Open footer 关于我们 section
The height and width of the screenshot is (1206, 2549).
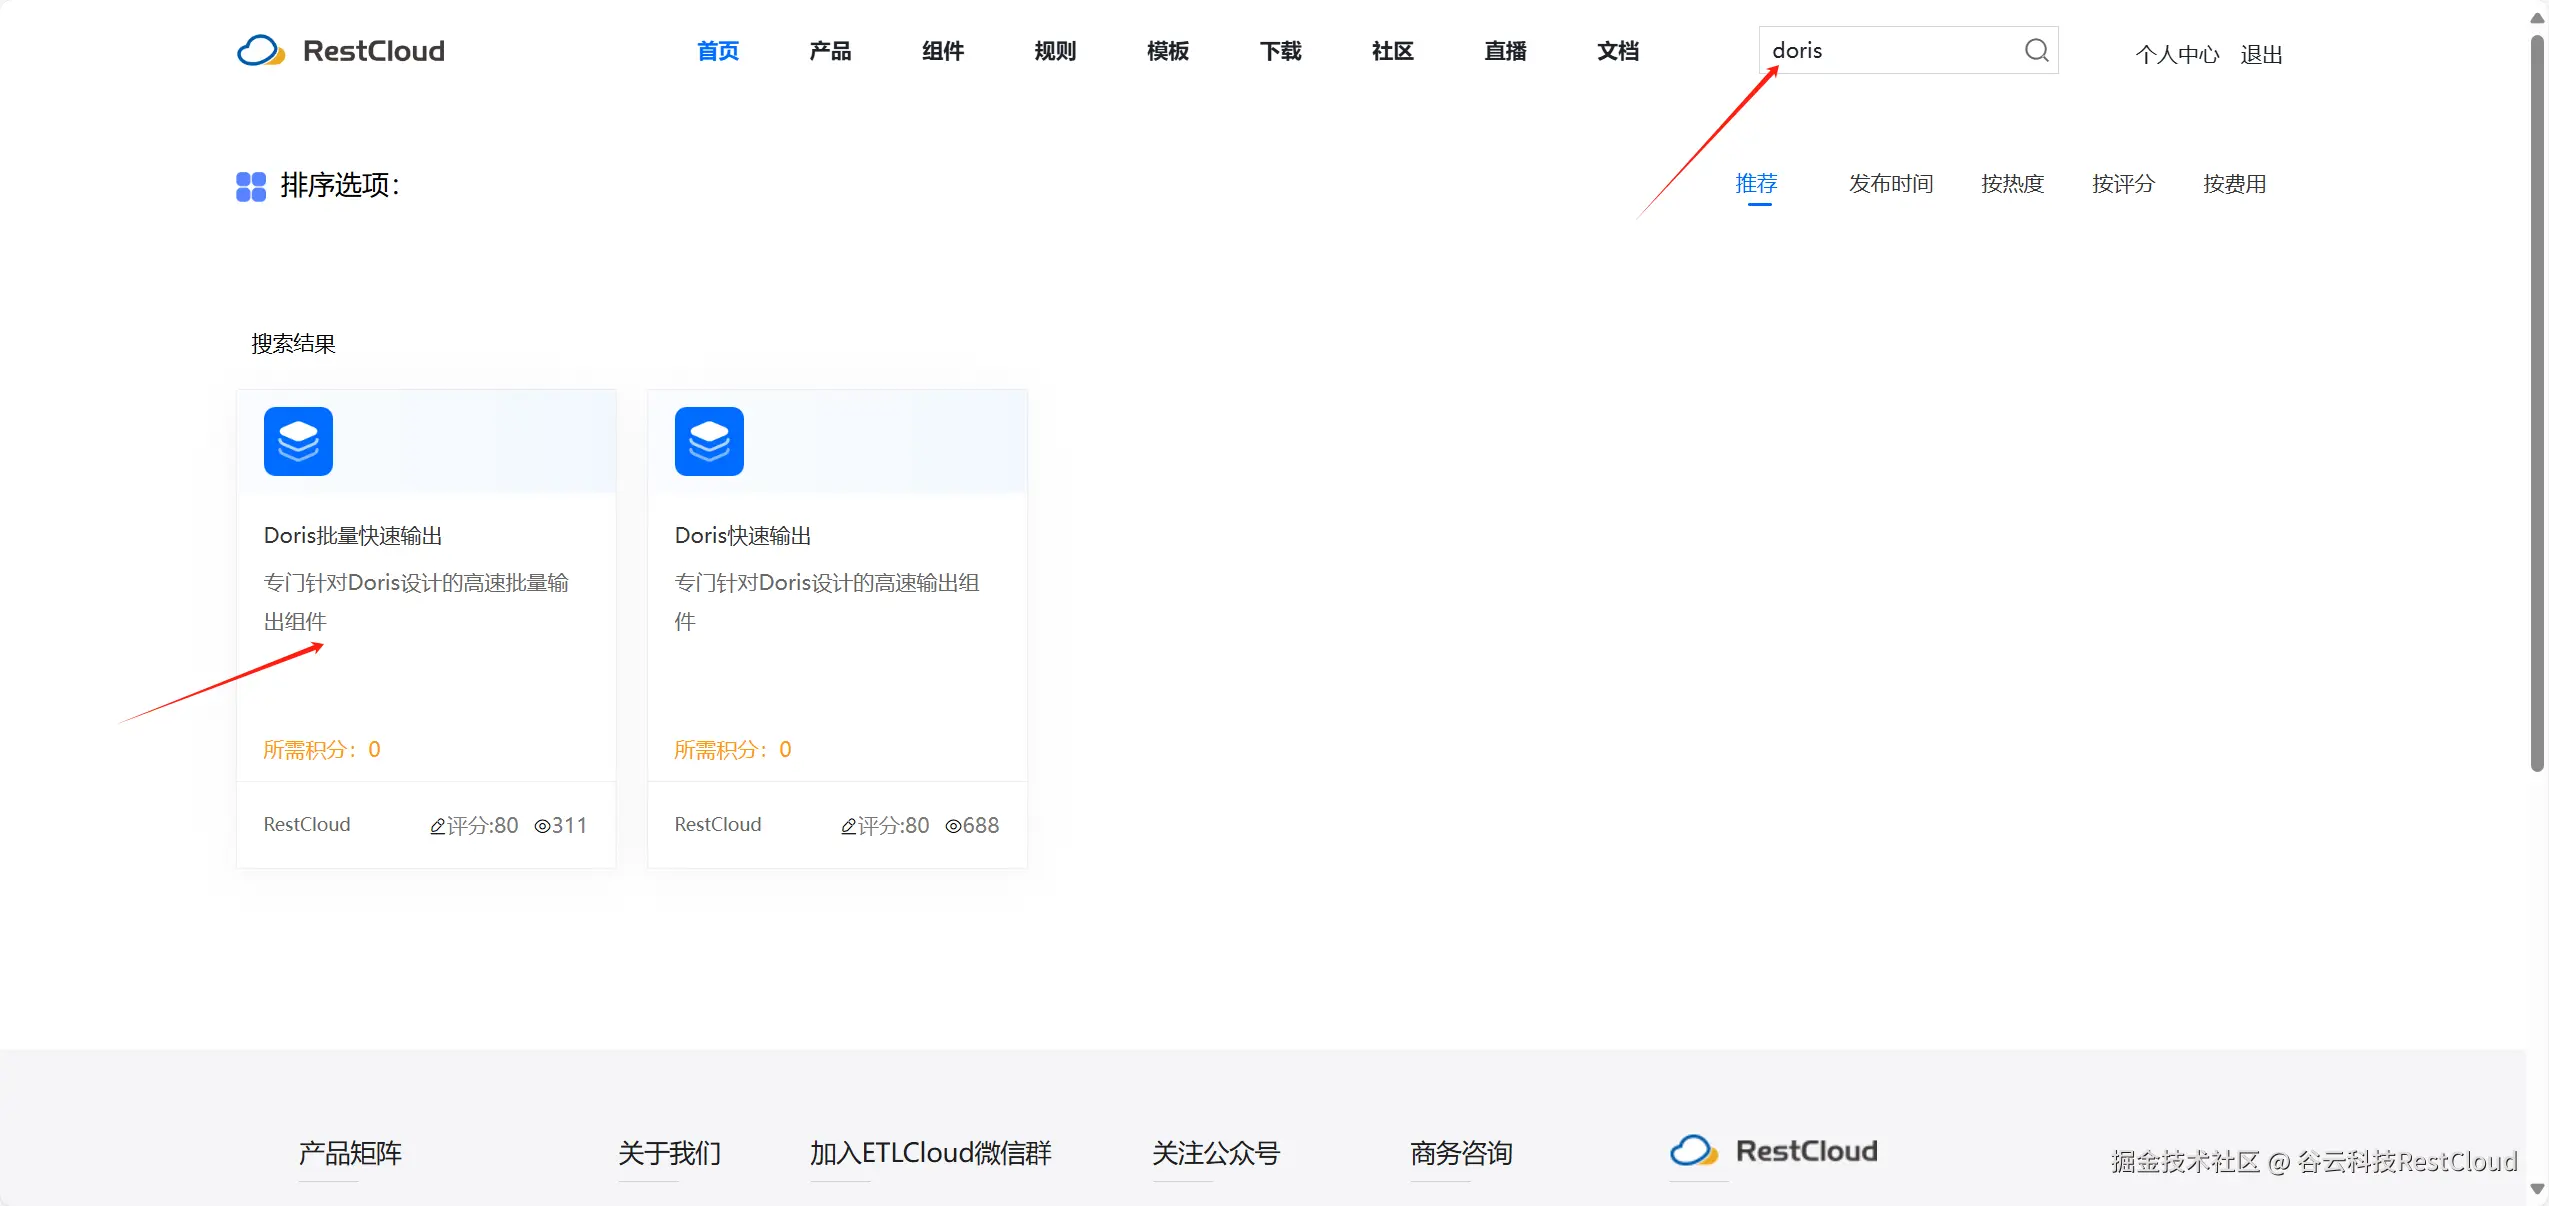click(670, 1153)
